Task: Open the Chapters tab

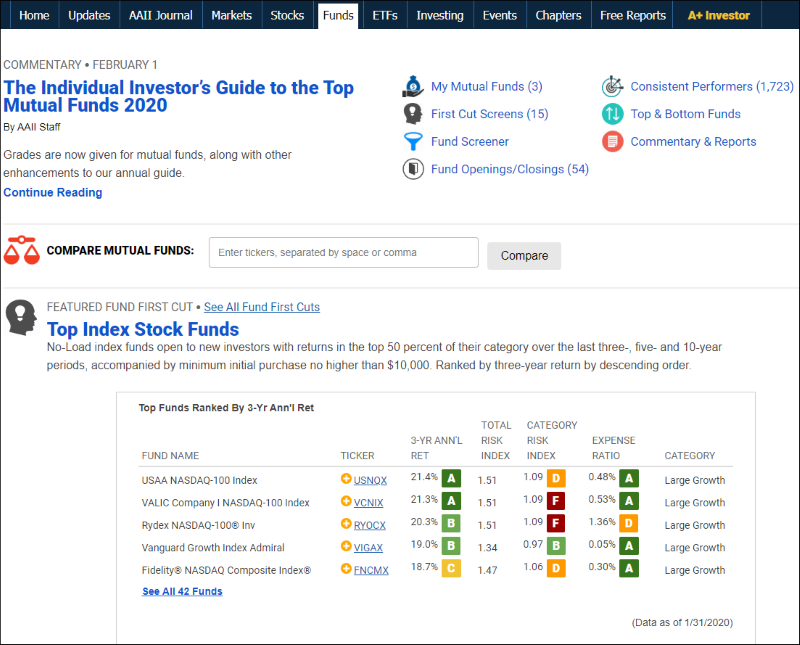Action: pyautogui.click(x=558, y=15)
